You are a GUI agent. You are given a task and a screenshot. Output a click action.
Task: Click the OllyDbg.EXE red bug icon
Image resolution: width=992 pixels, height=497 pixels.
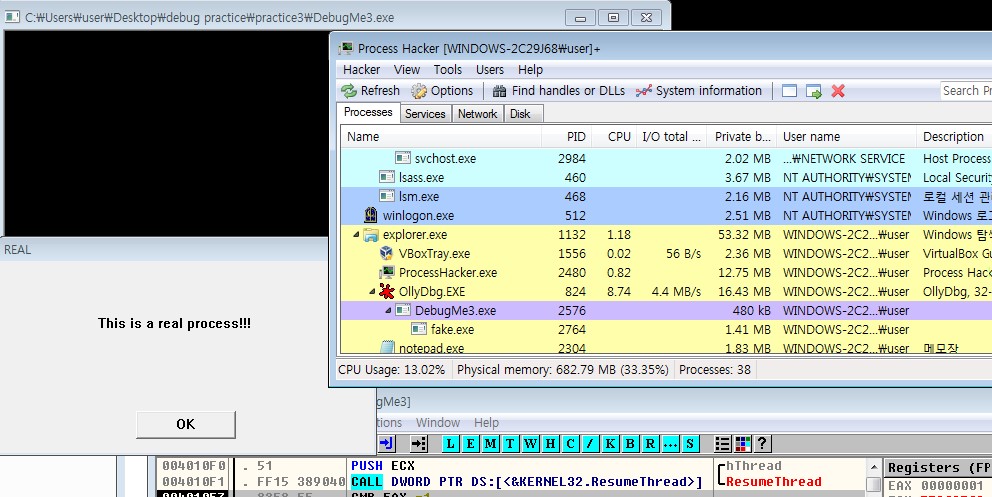tap(387, 291)
